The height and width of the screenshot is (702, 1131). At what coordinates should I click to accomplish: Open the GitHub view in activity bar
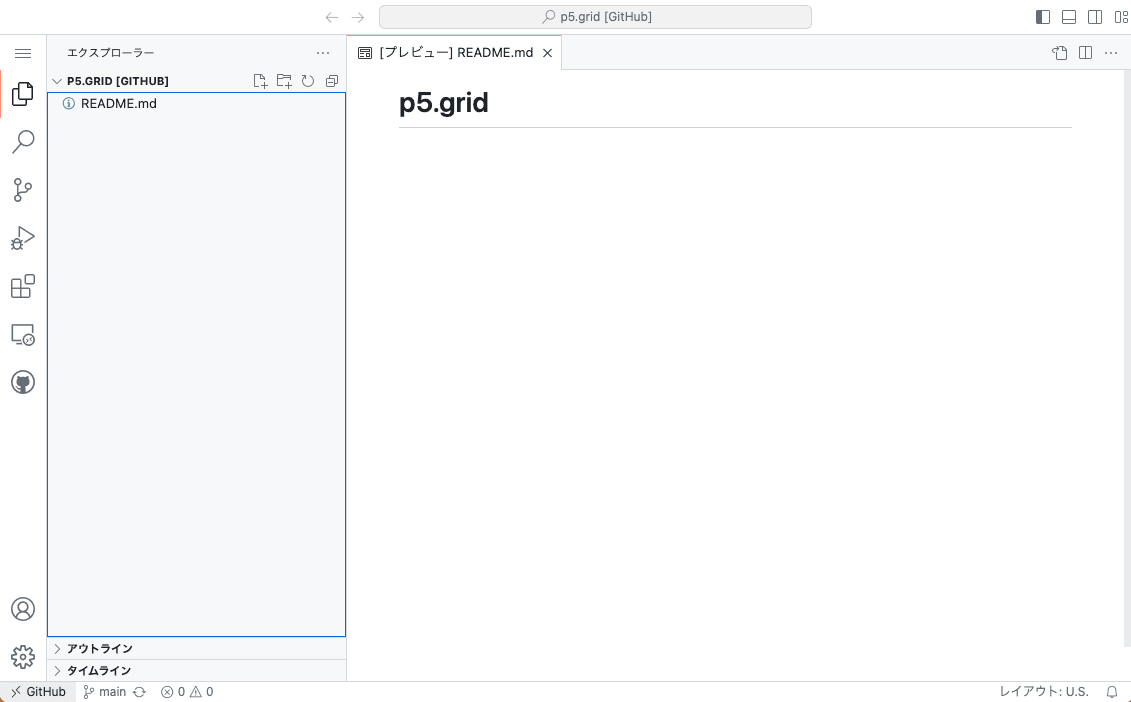point(23,382)
